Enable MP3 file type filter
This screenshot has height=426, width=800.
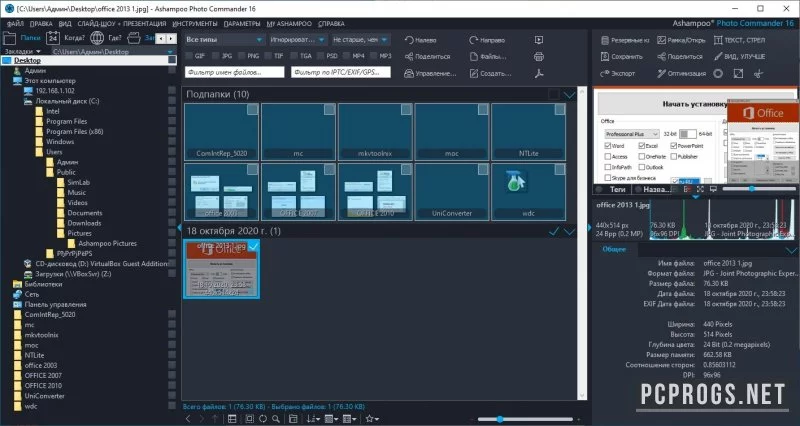(x=374, y=56)
